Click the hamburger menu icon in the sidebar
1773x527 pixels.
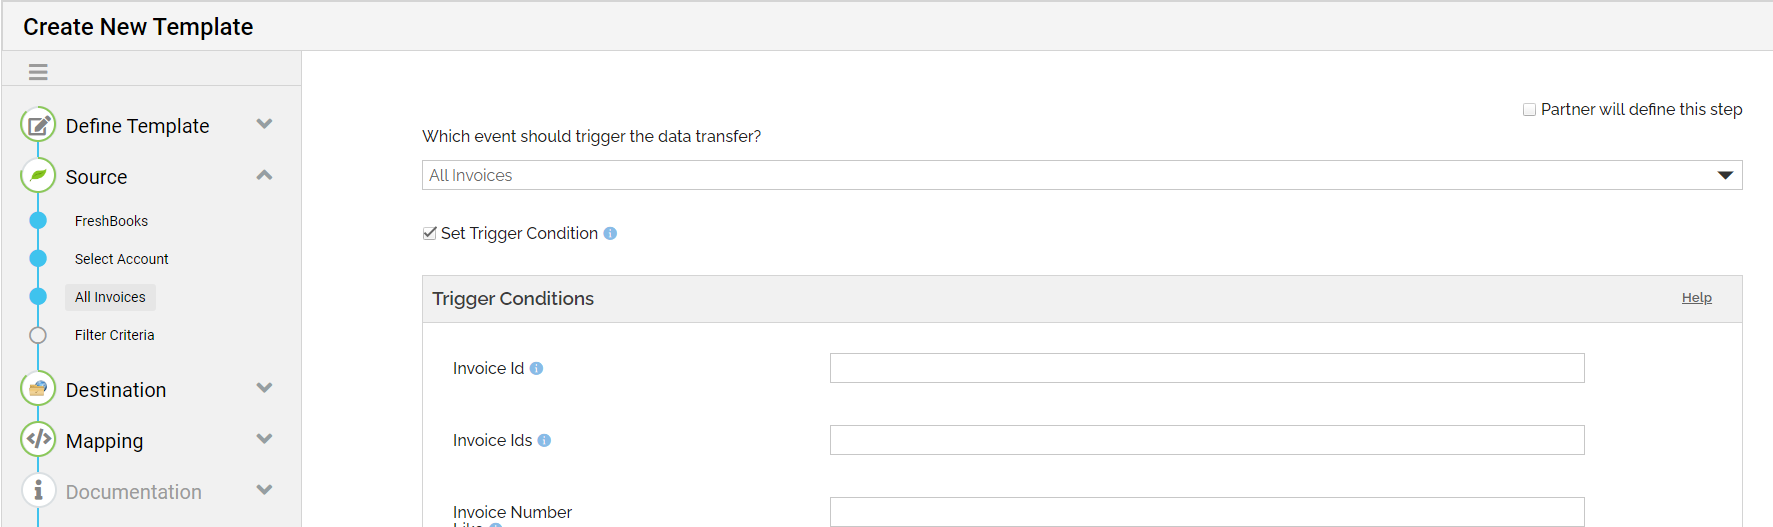click(x=38, y=72)
